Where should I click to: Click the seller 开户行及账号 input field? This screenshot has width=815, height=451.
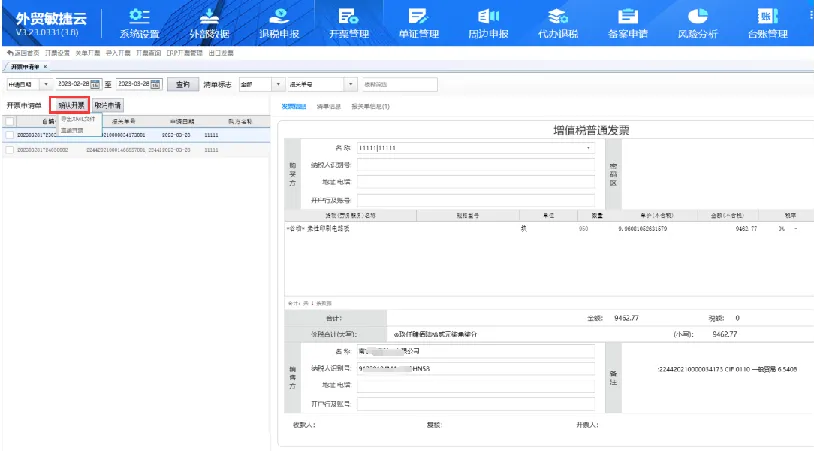coord(476,404)
